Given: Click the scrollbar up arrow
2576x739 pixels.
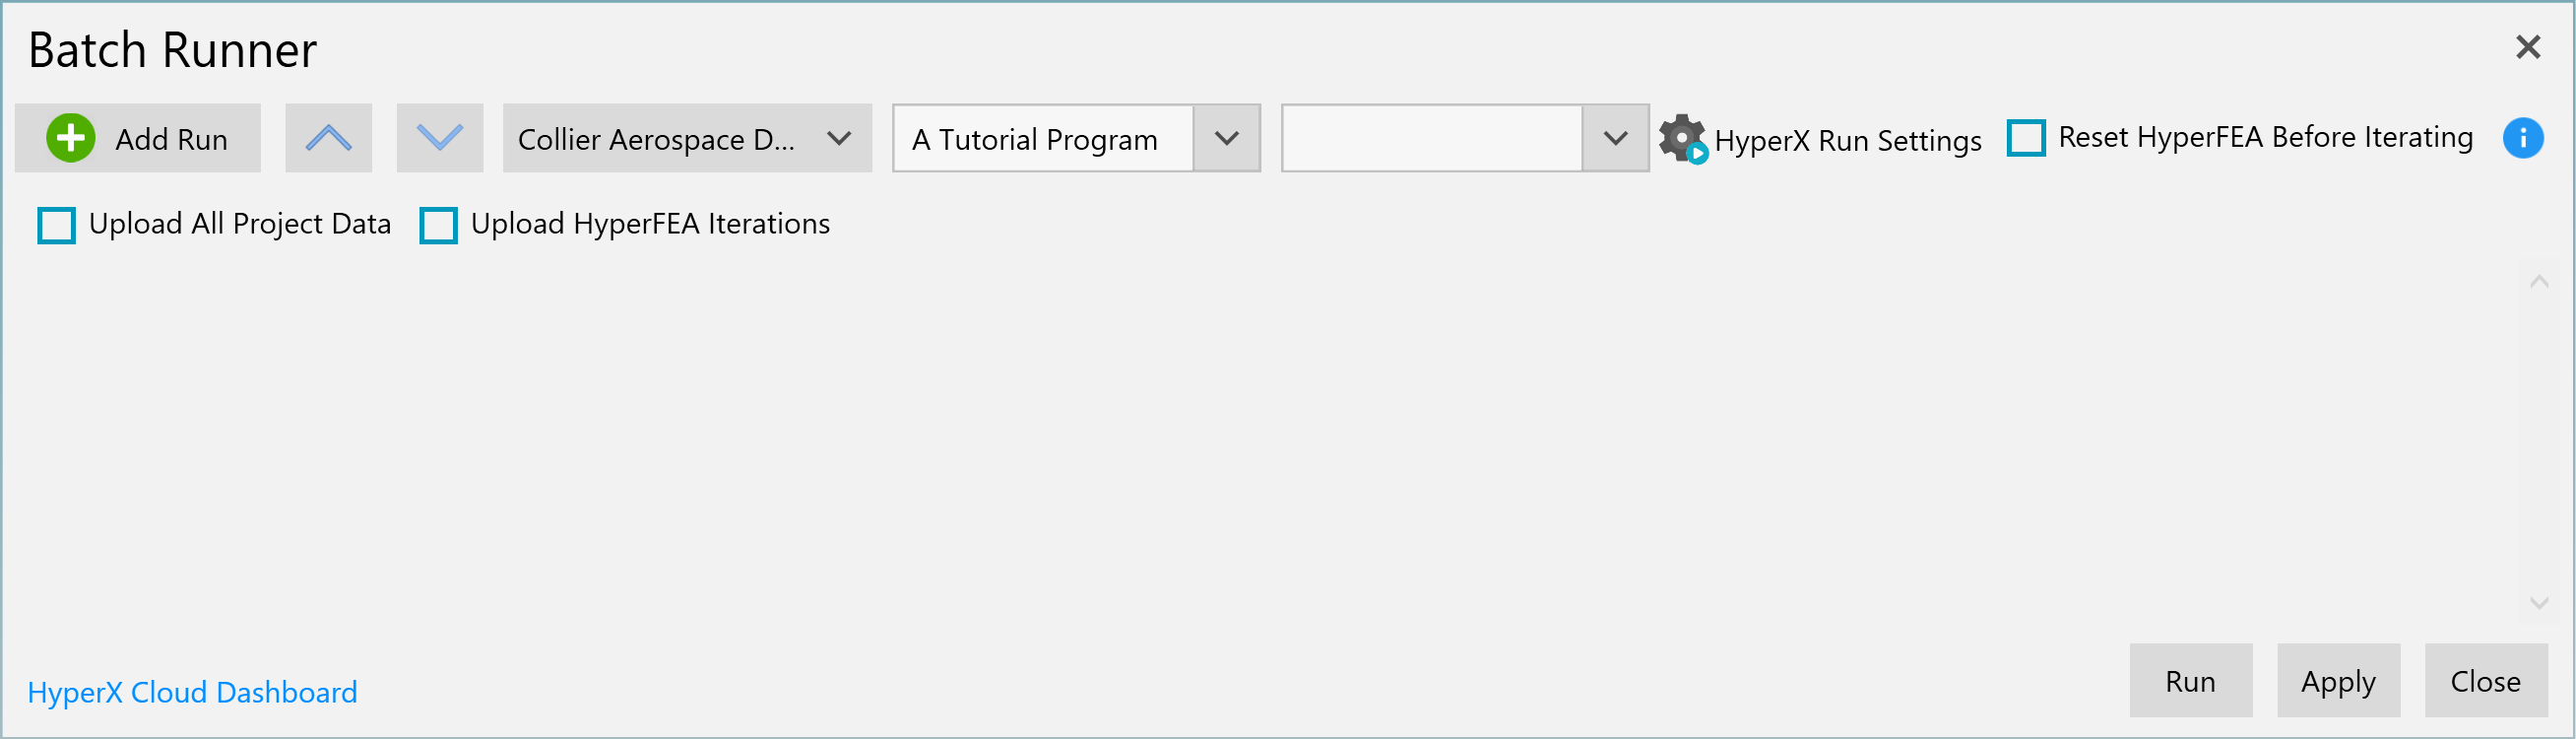Looking at the screenshot, I should 2538,282.
